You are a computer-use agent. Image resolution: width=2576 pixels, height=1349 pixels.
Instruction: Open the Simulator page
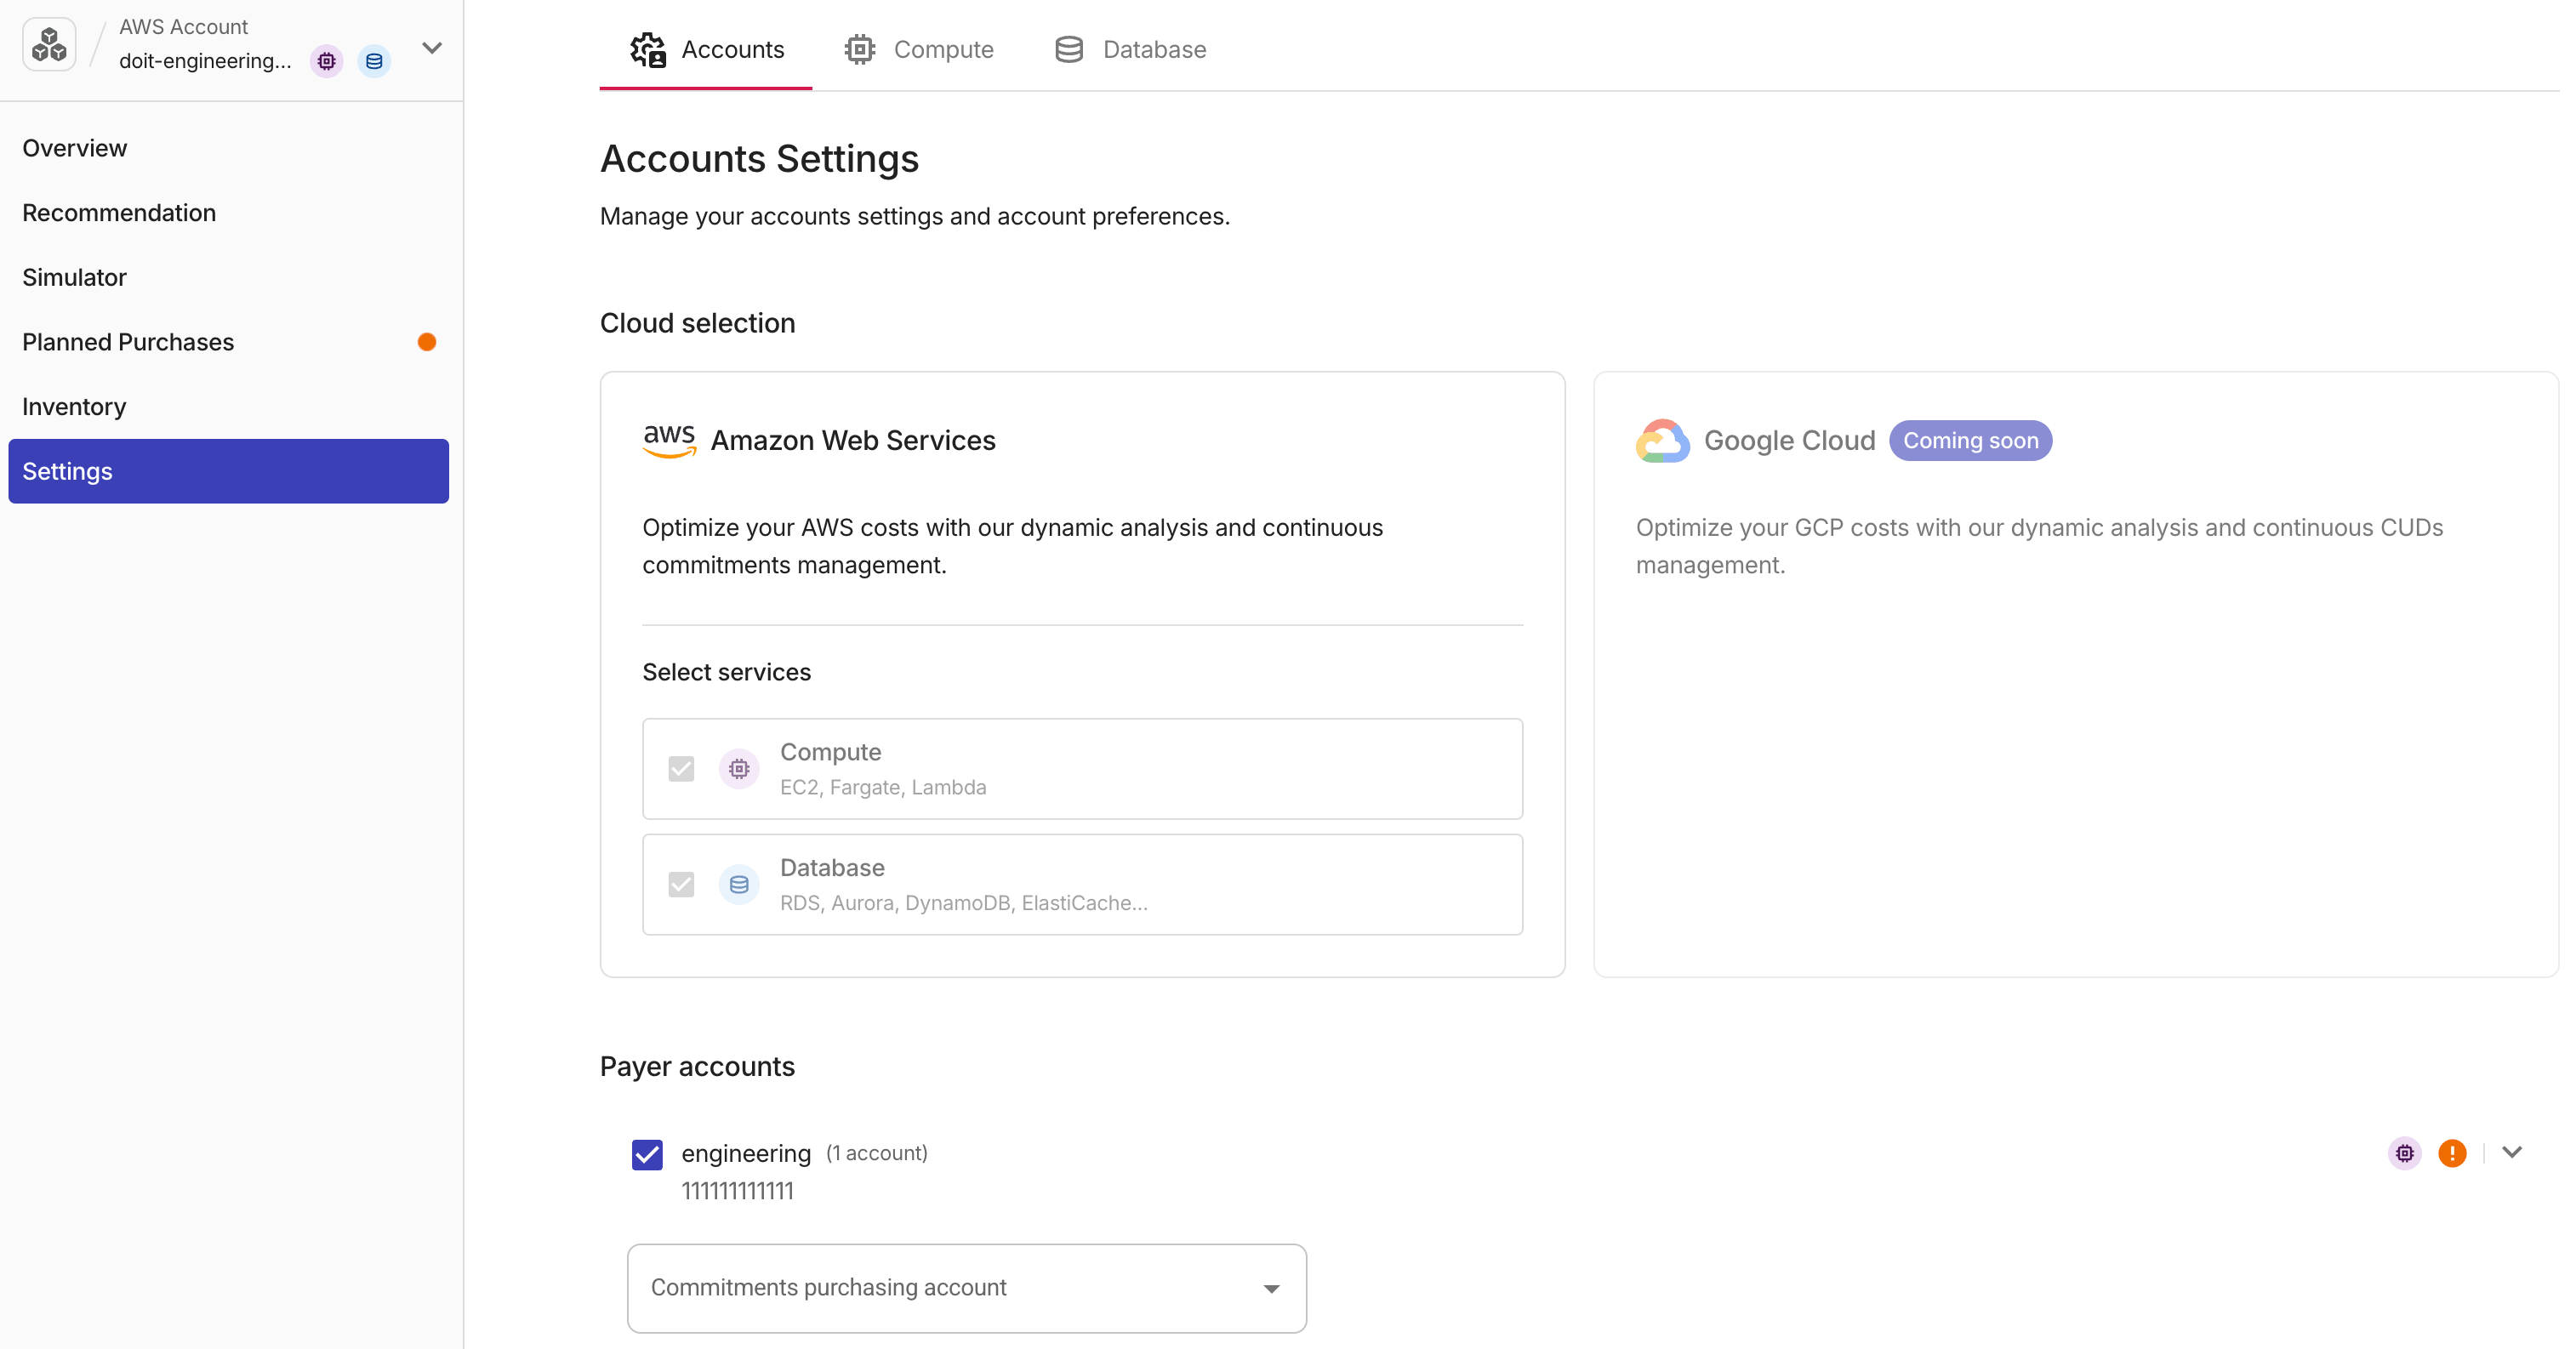click(75, 277)
